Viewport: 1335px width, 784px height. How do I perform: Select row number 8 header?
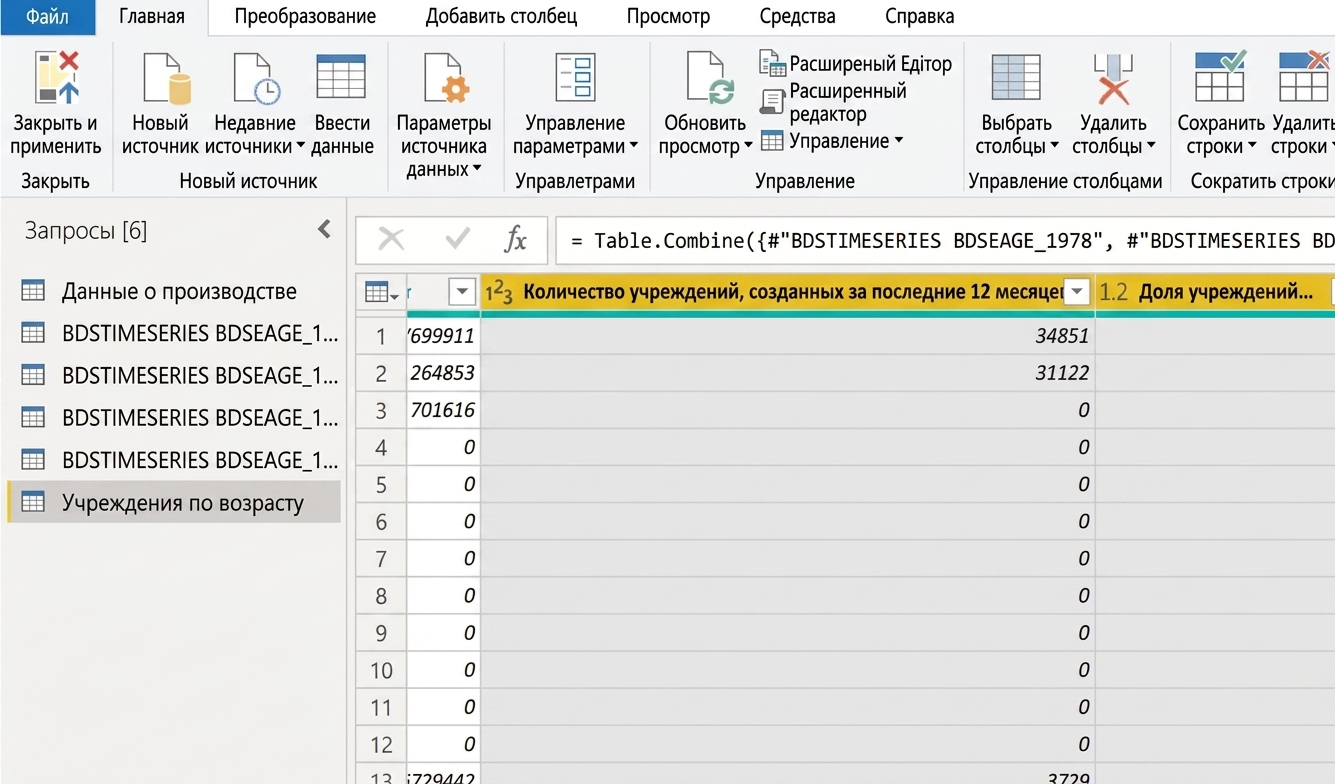381,596
